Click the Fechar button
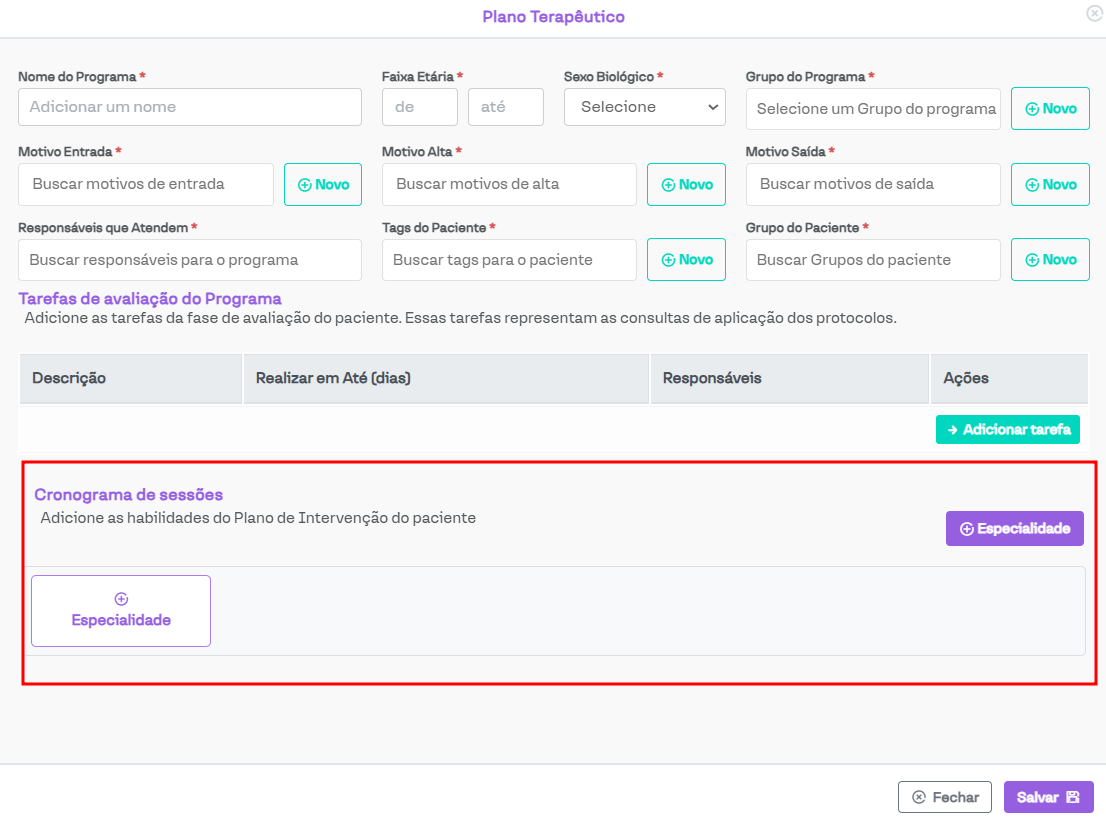Screen dimensions: 1106x825 (944, 797)
